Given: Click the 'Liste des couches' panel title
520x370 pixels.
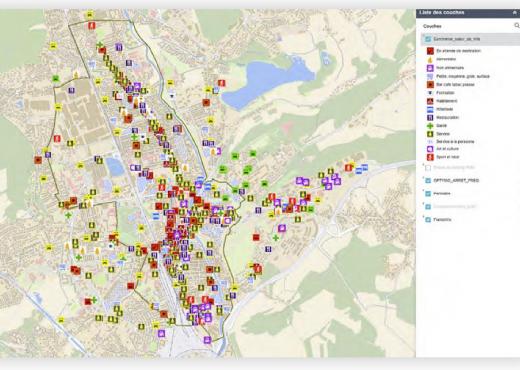Looking at the screenshot, I should (x=442, y=13).
